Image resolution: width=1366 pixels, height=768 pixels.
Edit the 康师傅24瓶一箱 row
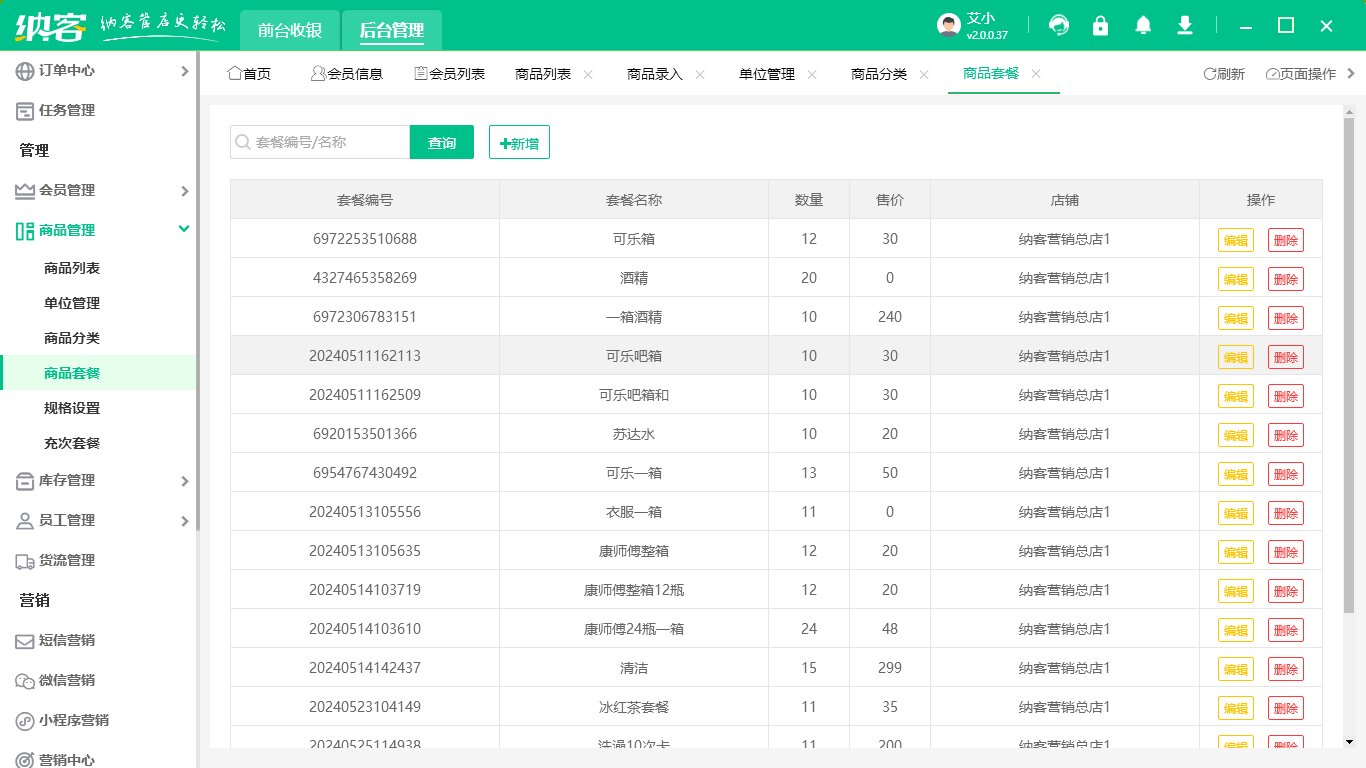[x=1236, y=630]
